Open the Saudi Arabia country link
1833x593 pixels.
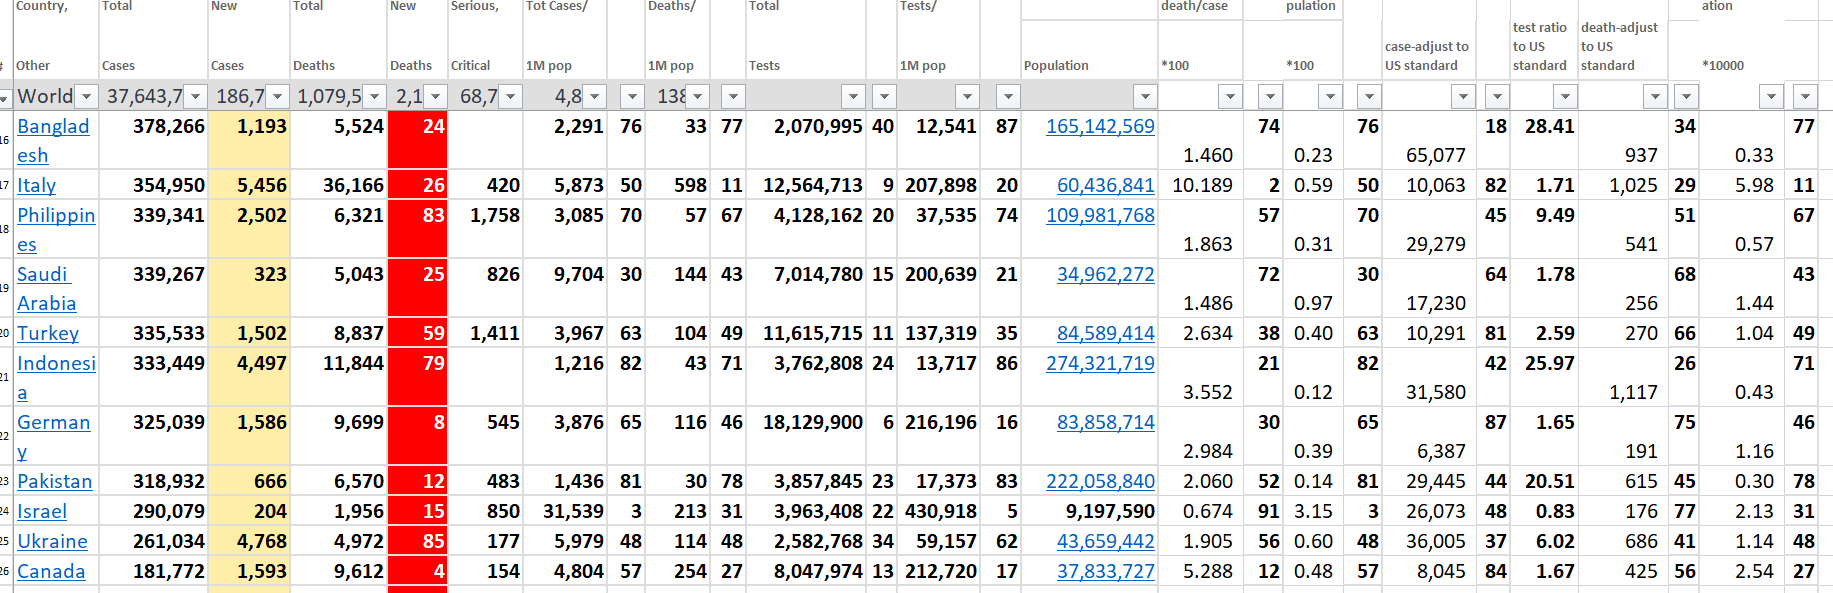click(x=46, y=289)
